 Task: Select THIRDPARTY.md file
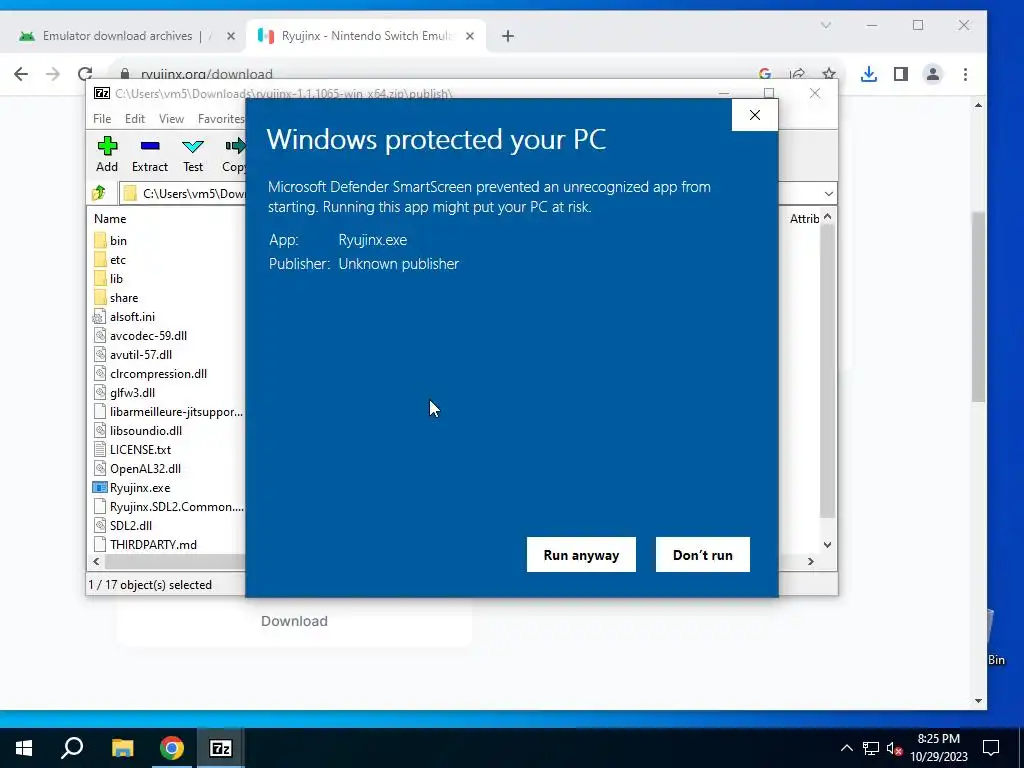coord(145,544)
